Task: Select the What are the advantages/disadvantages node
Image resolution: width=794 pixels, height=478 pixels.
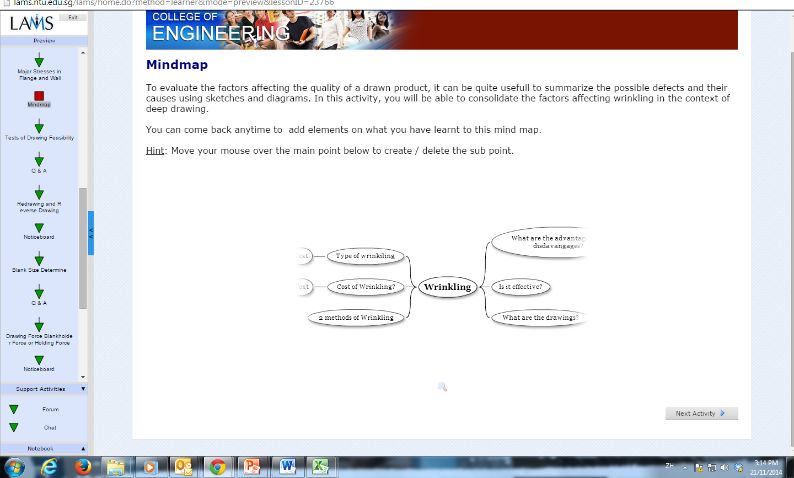Action: [x=539, y=242]
